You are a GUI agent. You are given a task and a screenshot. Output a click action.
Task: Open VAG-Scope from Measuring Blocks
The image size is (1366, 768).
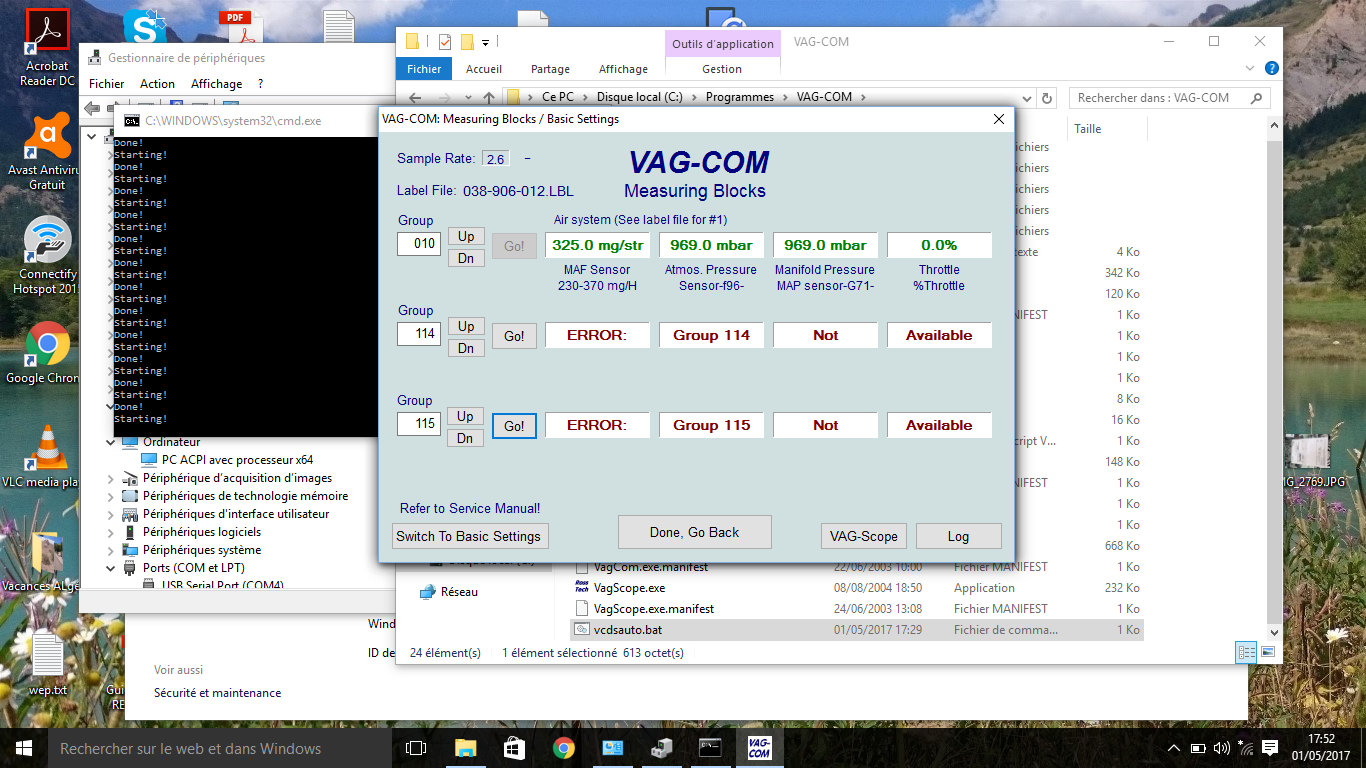(x=865, y=536)
